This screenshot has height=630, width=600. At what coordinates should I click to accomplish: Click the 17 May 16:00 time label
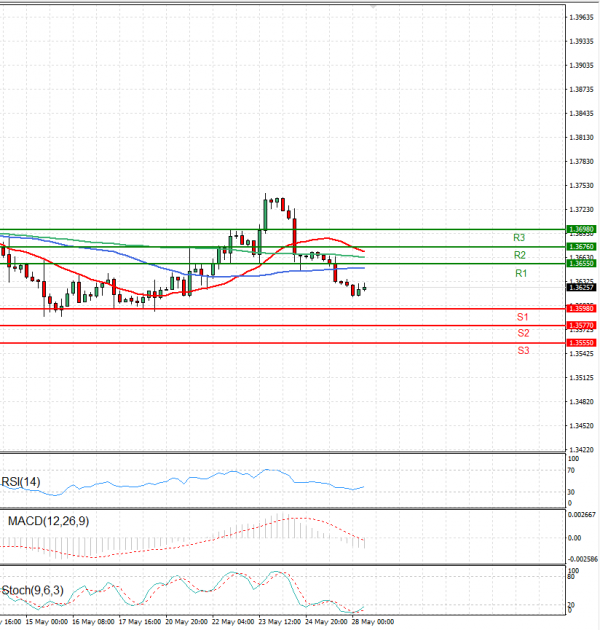click(140, 622)
